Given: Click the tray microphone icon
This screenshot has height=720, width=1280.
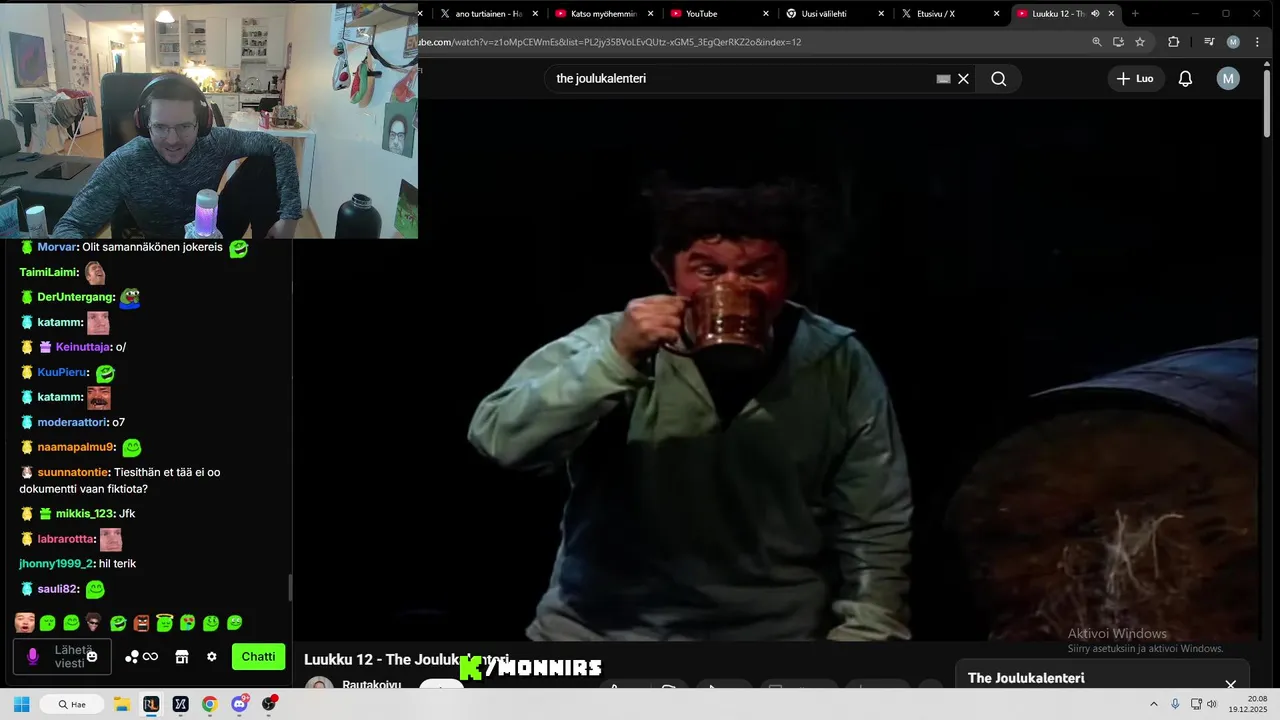Looking at the screenshot, I should point(1175,704).
